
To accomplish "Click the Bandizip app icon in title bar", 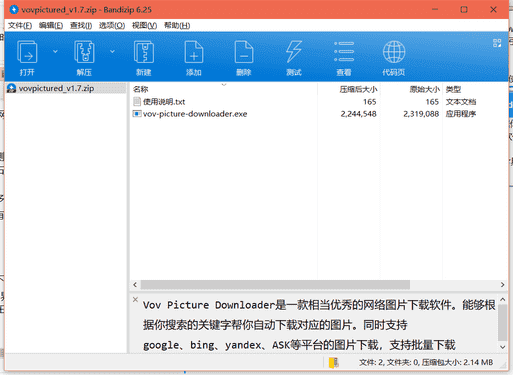I will [14, 10].
